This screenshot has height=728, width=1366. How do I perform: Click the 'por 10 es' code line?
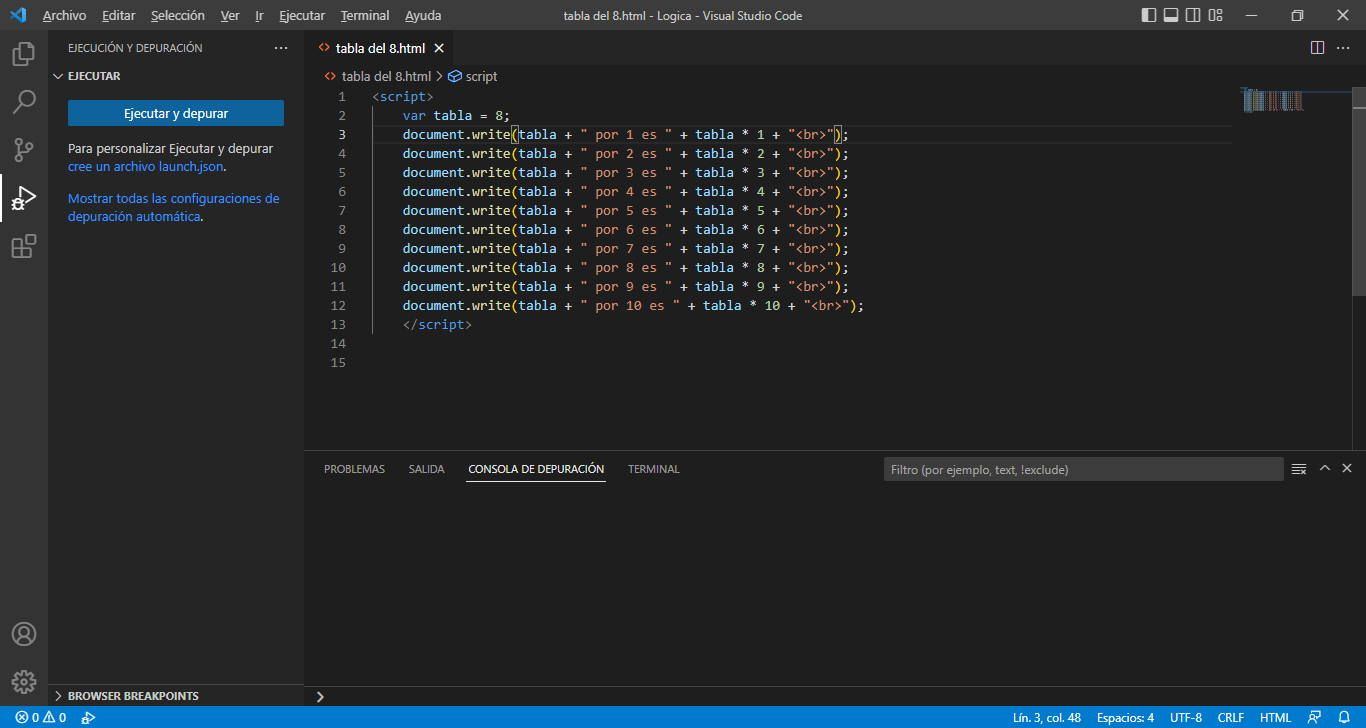click(x=633, y=306)
